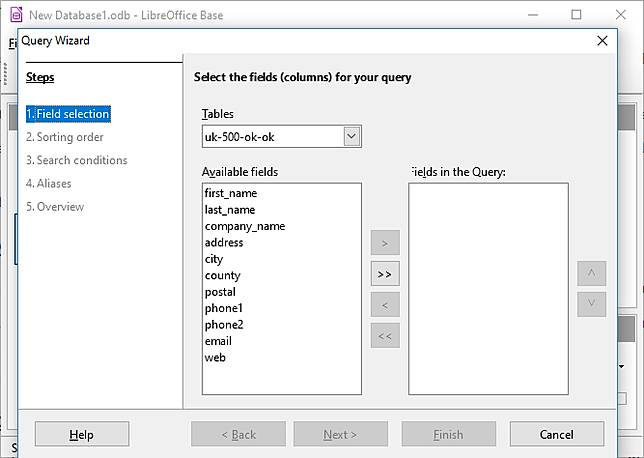Add selected field with single arrow button
The width and height of the screenshot is (644, 458).
pyautogui.click(x=385, y=242)
